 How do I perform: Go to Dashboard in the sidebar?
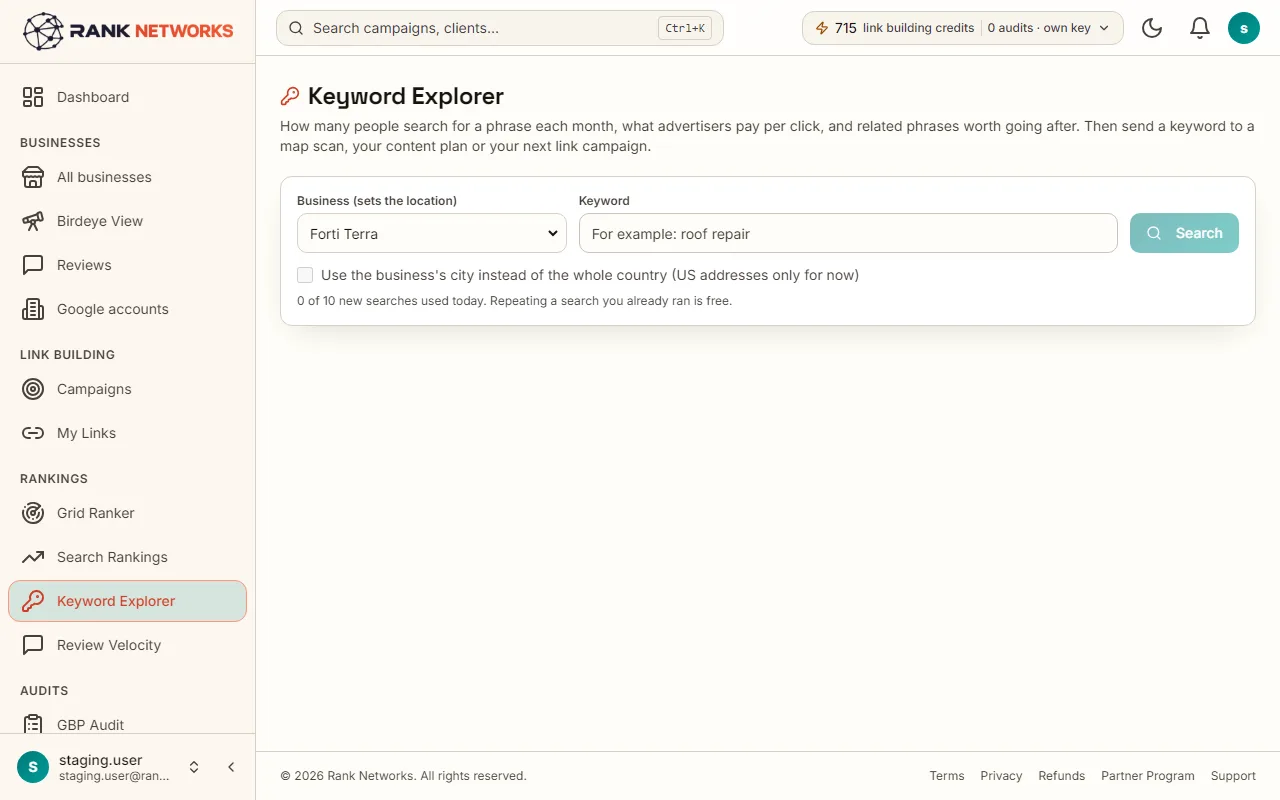point(127,97)
